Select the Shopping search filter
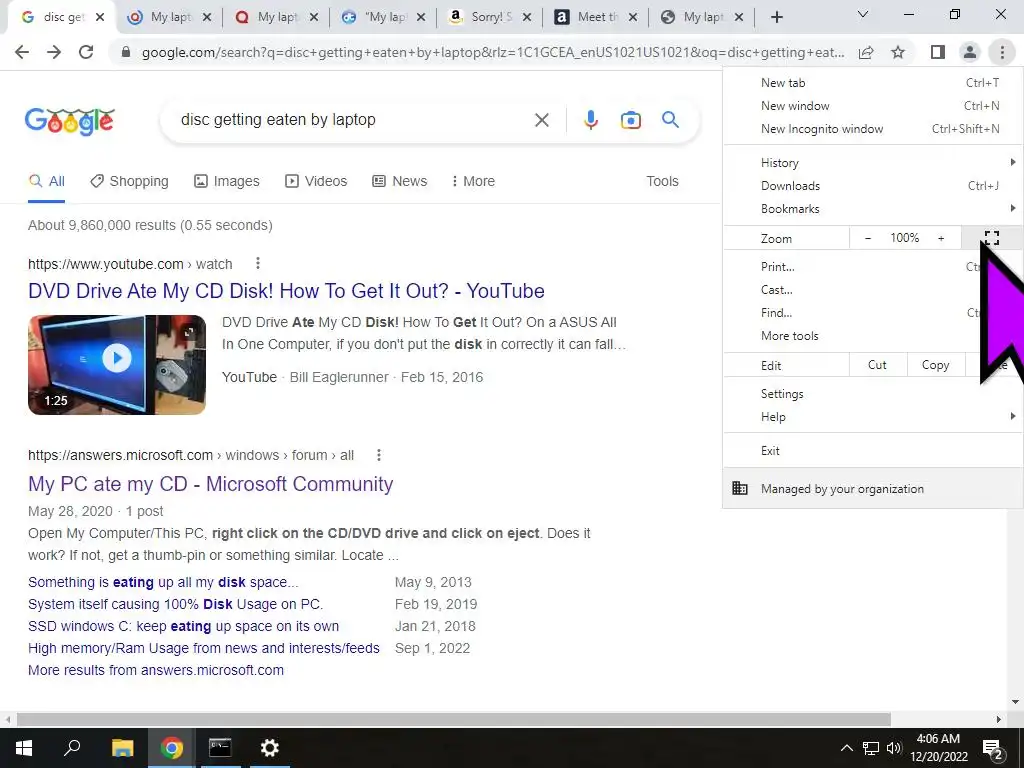Screen dimensions: 1024x768 [x=129, y=181]
